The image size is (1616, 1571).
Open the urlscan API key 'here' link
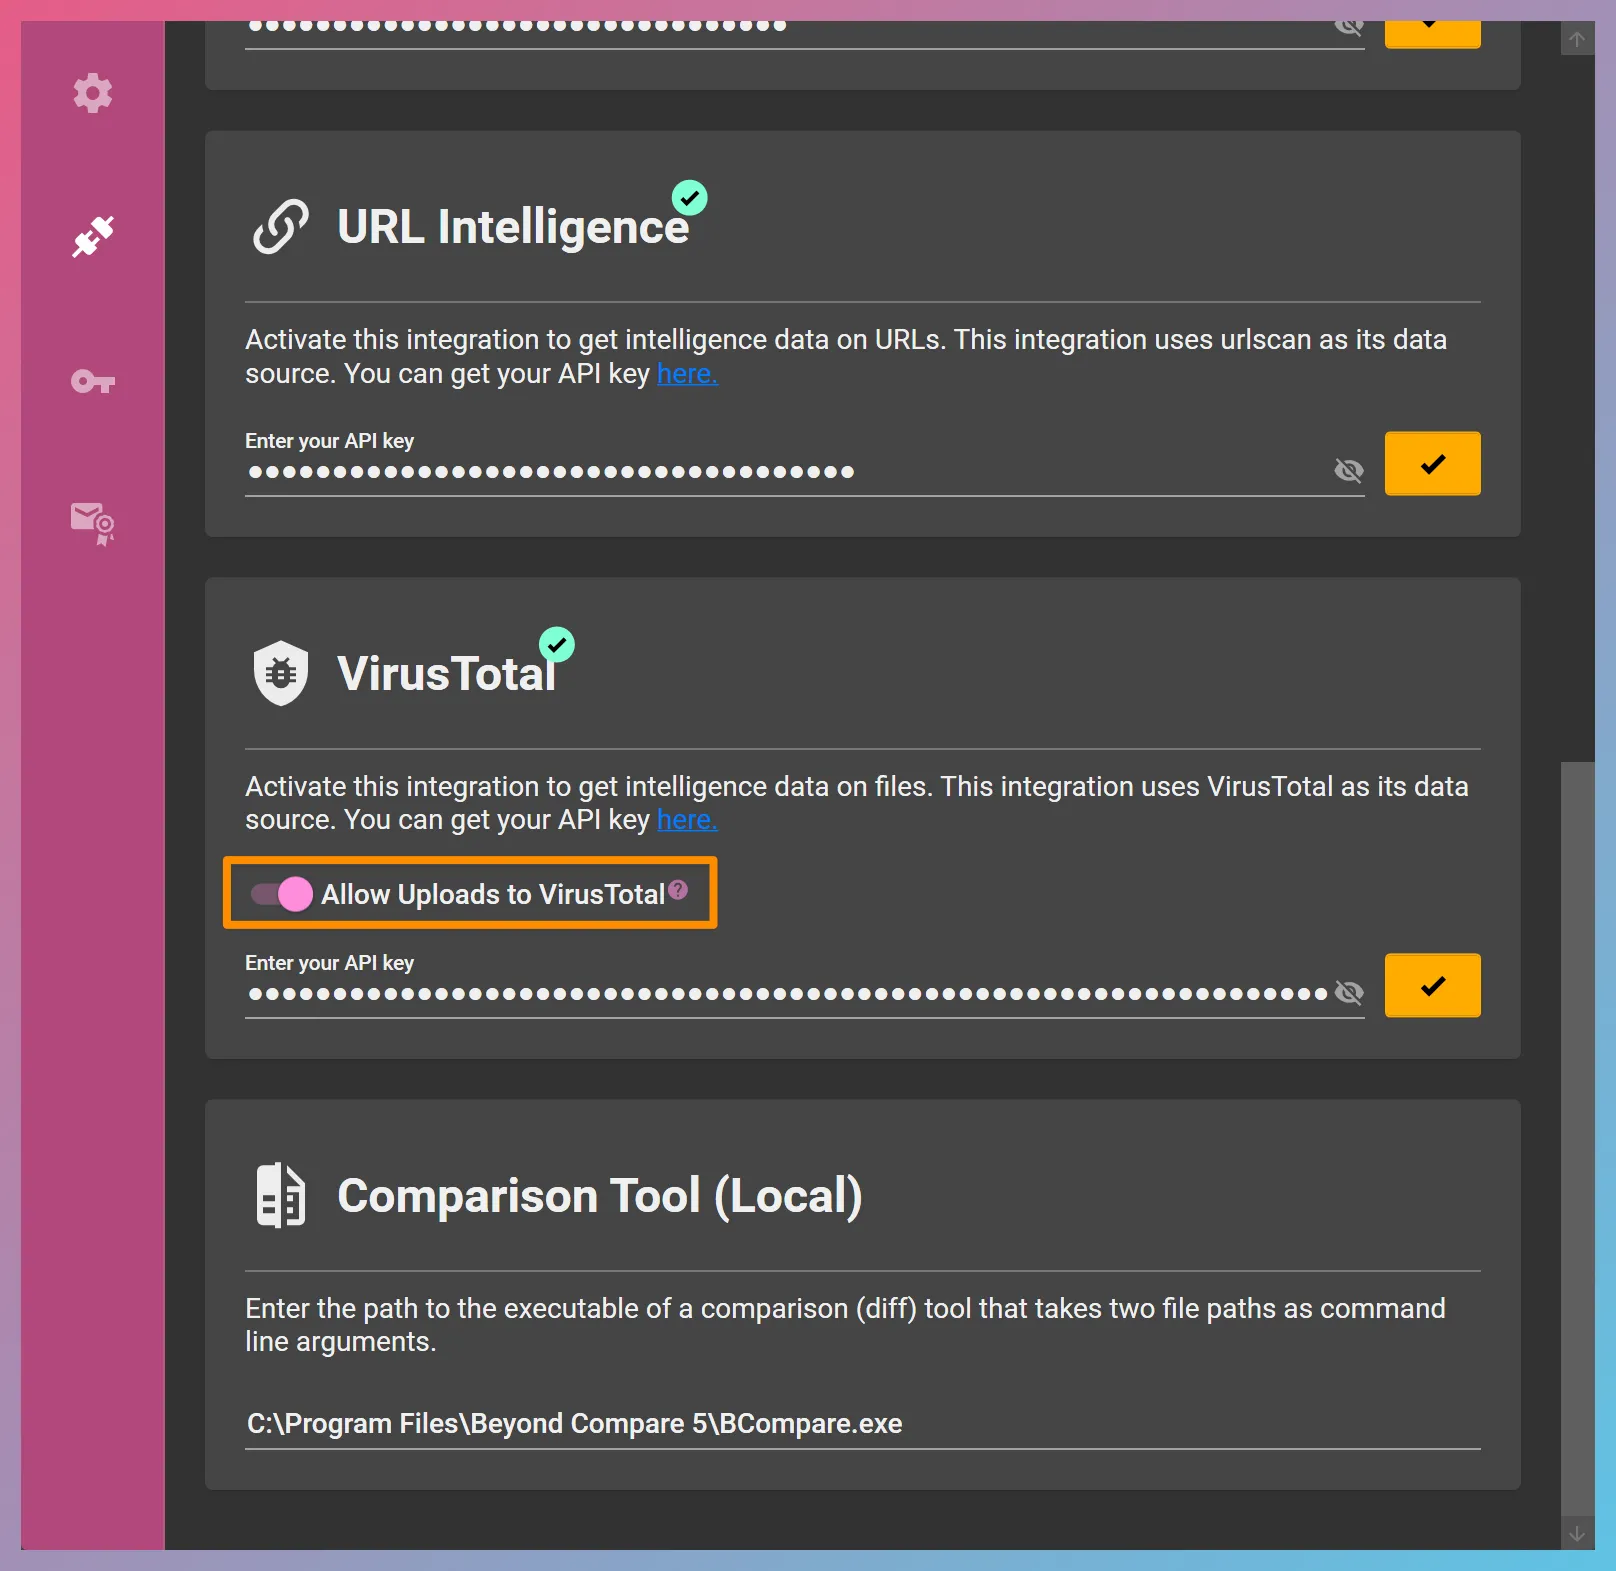pos(687,374)
